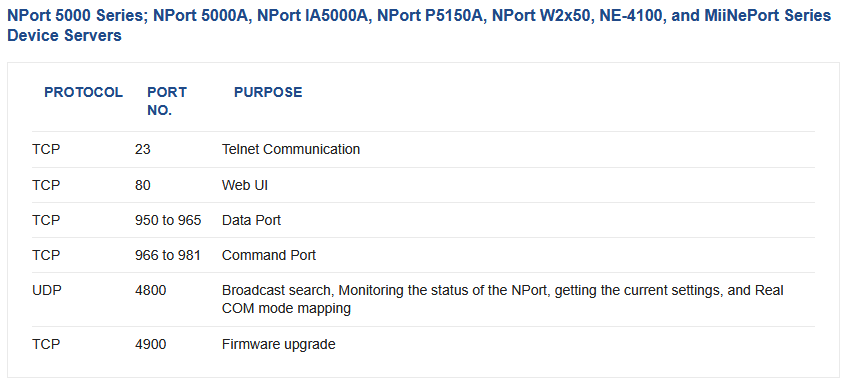The image size is (847, 385).
Task: Select the PORT NO. column header
Action: pos(167,102)
